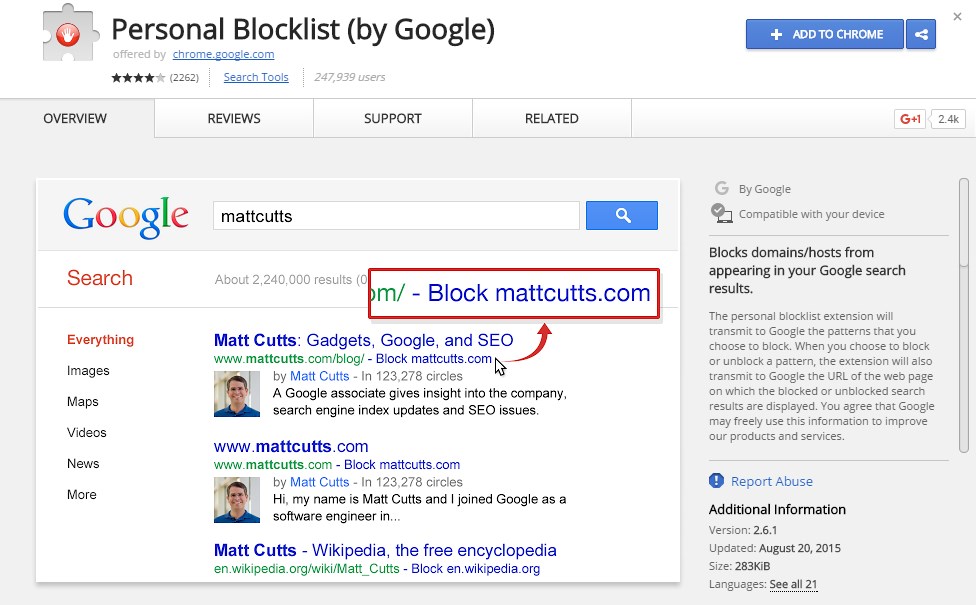Expand See all 21 languages

click(793, 584)
